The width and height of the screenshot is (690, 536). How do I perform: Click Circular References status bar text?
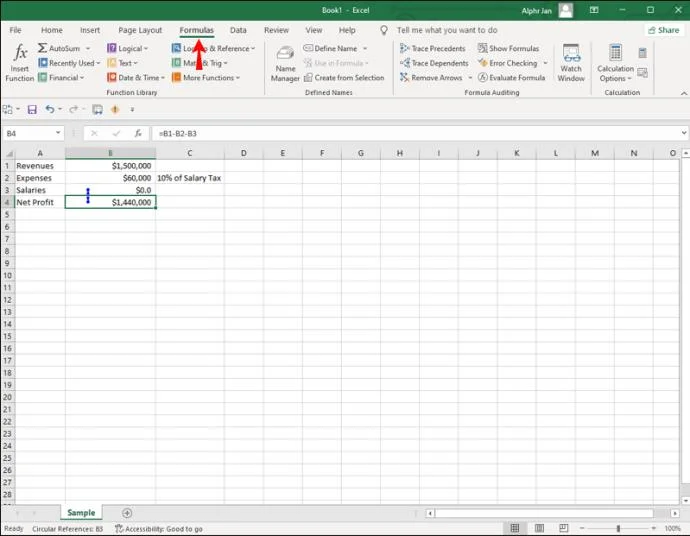[67, 529]
